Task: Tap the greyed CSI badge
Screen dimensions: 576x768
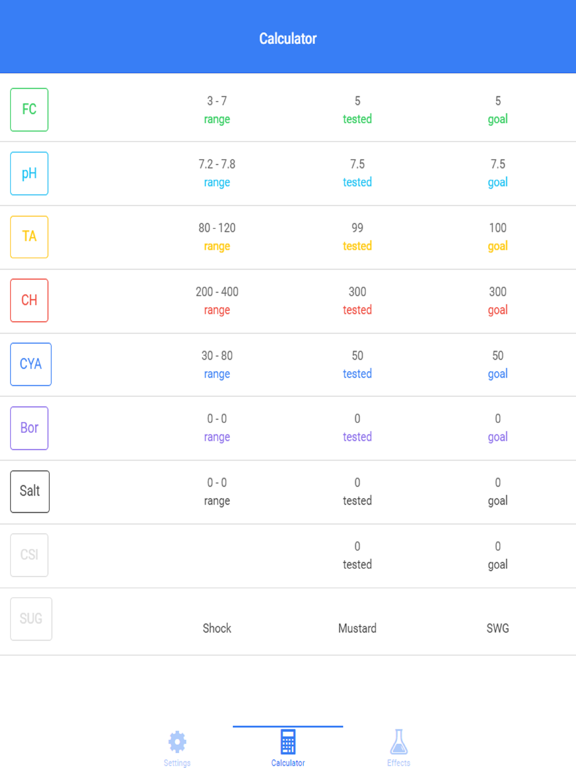Action: point(29,555)
